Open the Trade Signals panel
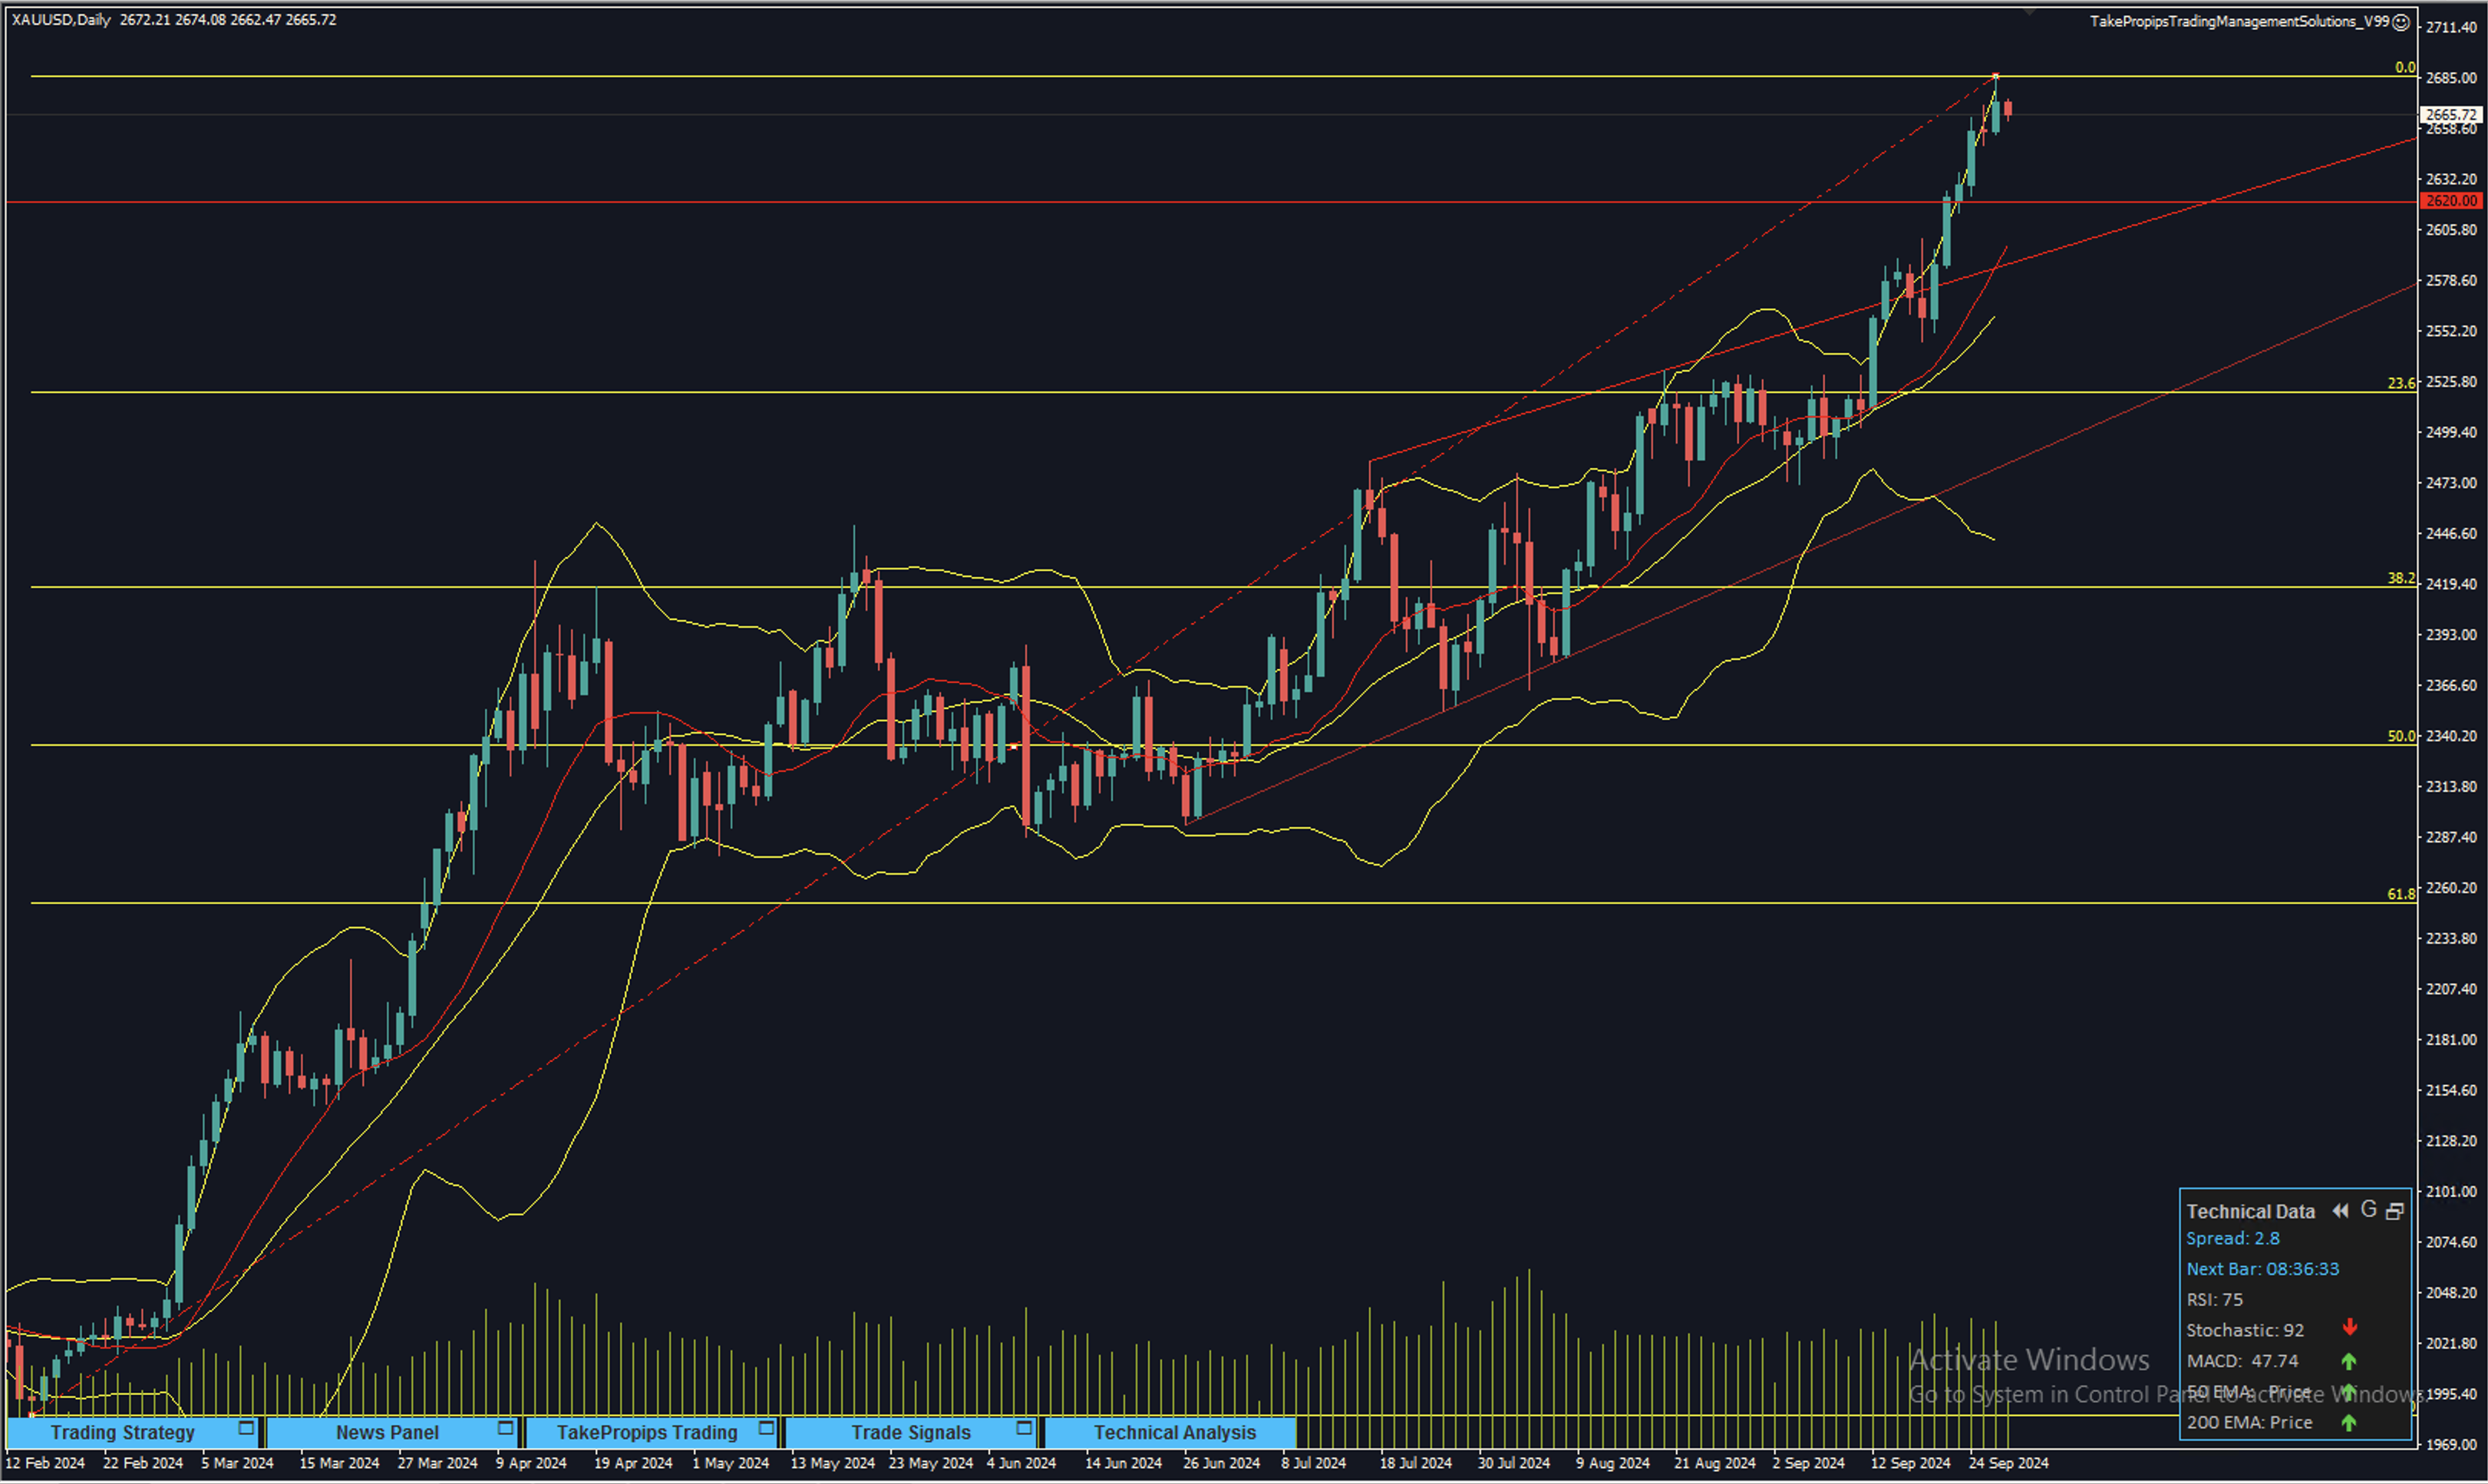Image resolution: width=2488 pixels, height=1484 pixels. click(911, 1432)
